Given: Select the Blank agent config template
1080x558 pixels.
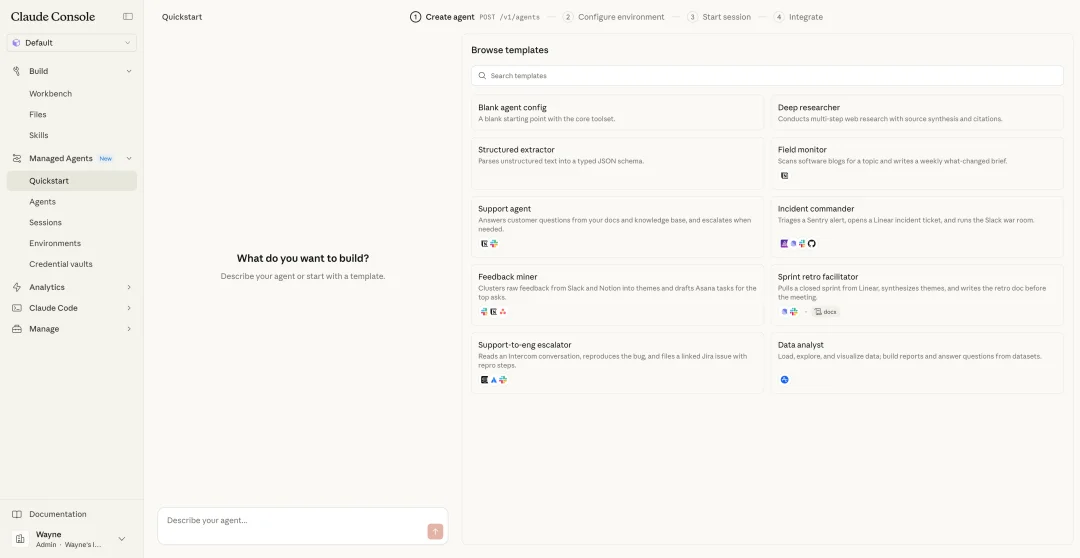Looking at the screenshot, I should tap(617, 113).
